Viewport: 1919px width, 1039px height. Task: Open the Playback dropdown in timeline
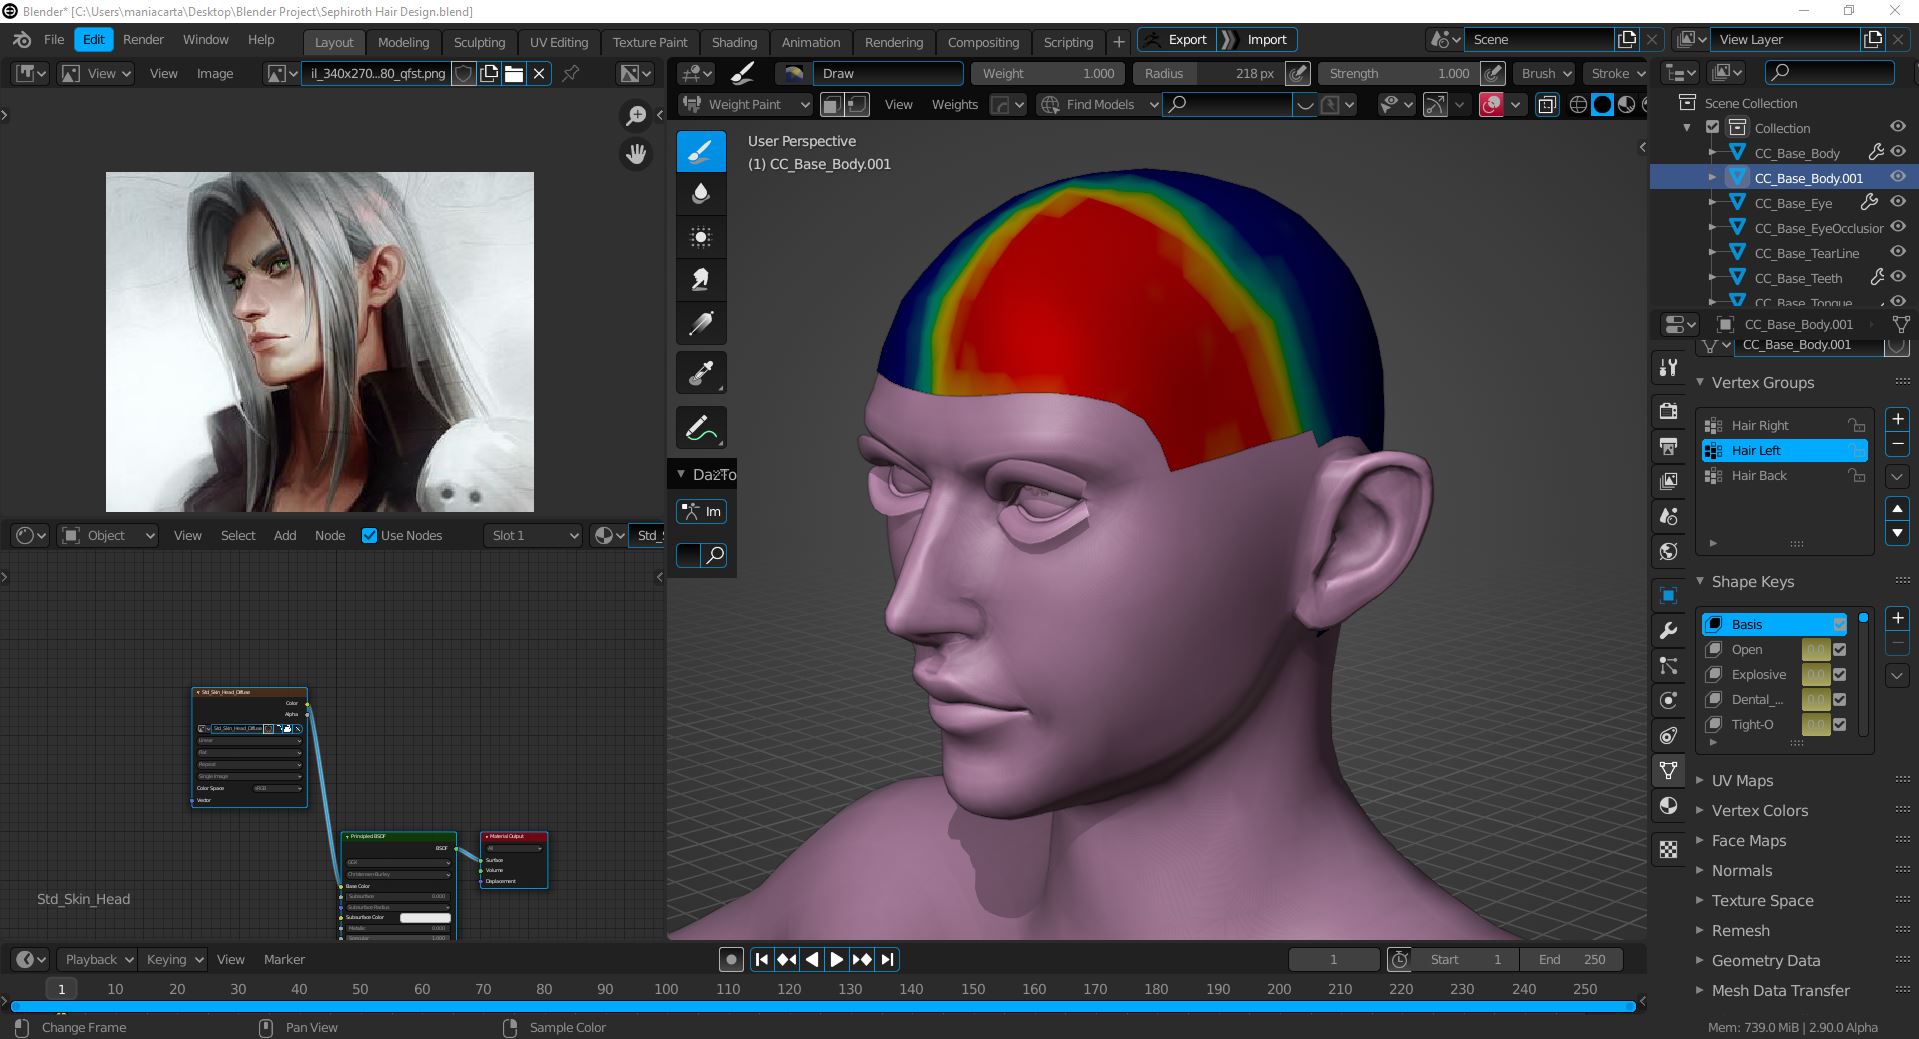pyautogui.click(x=96, y=959)
